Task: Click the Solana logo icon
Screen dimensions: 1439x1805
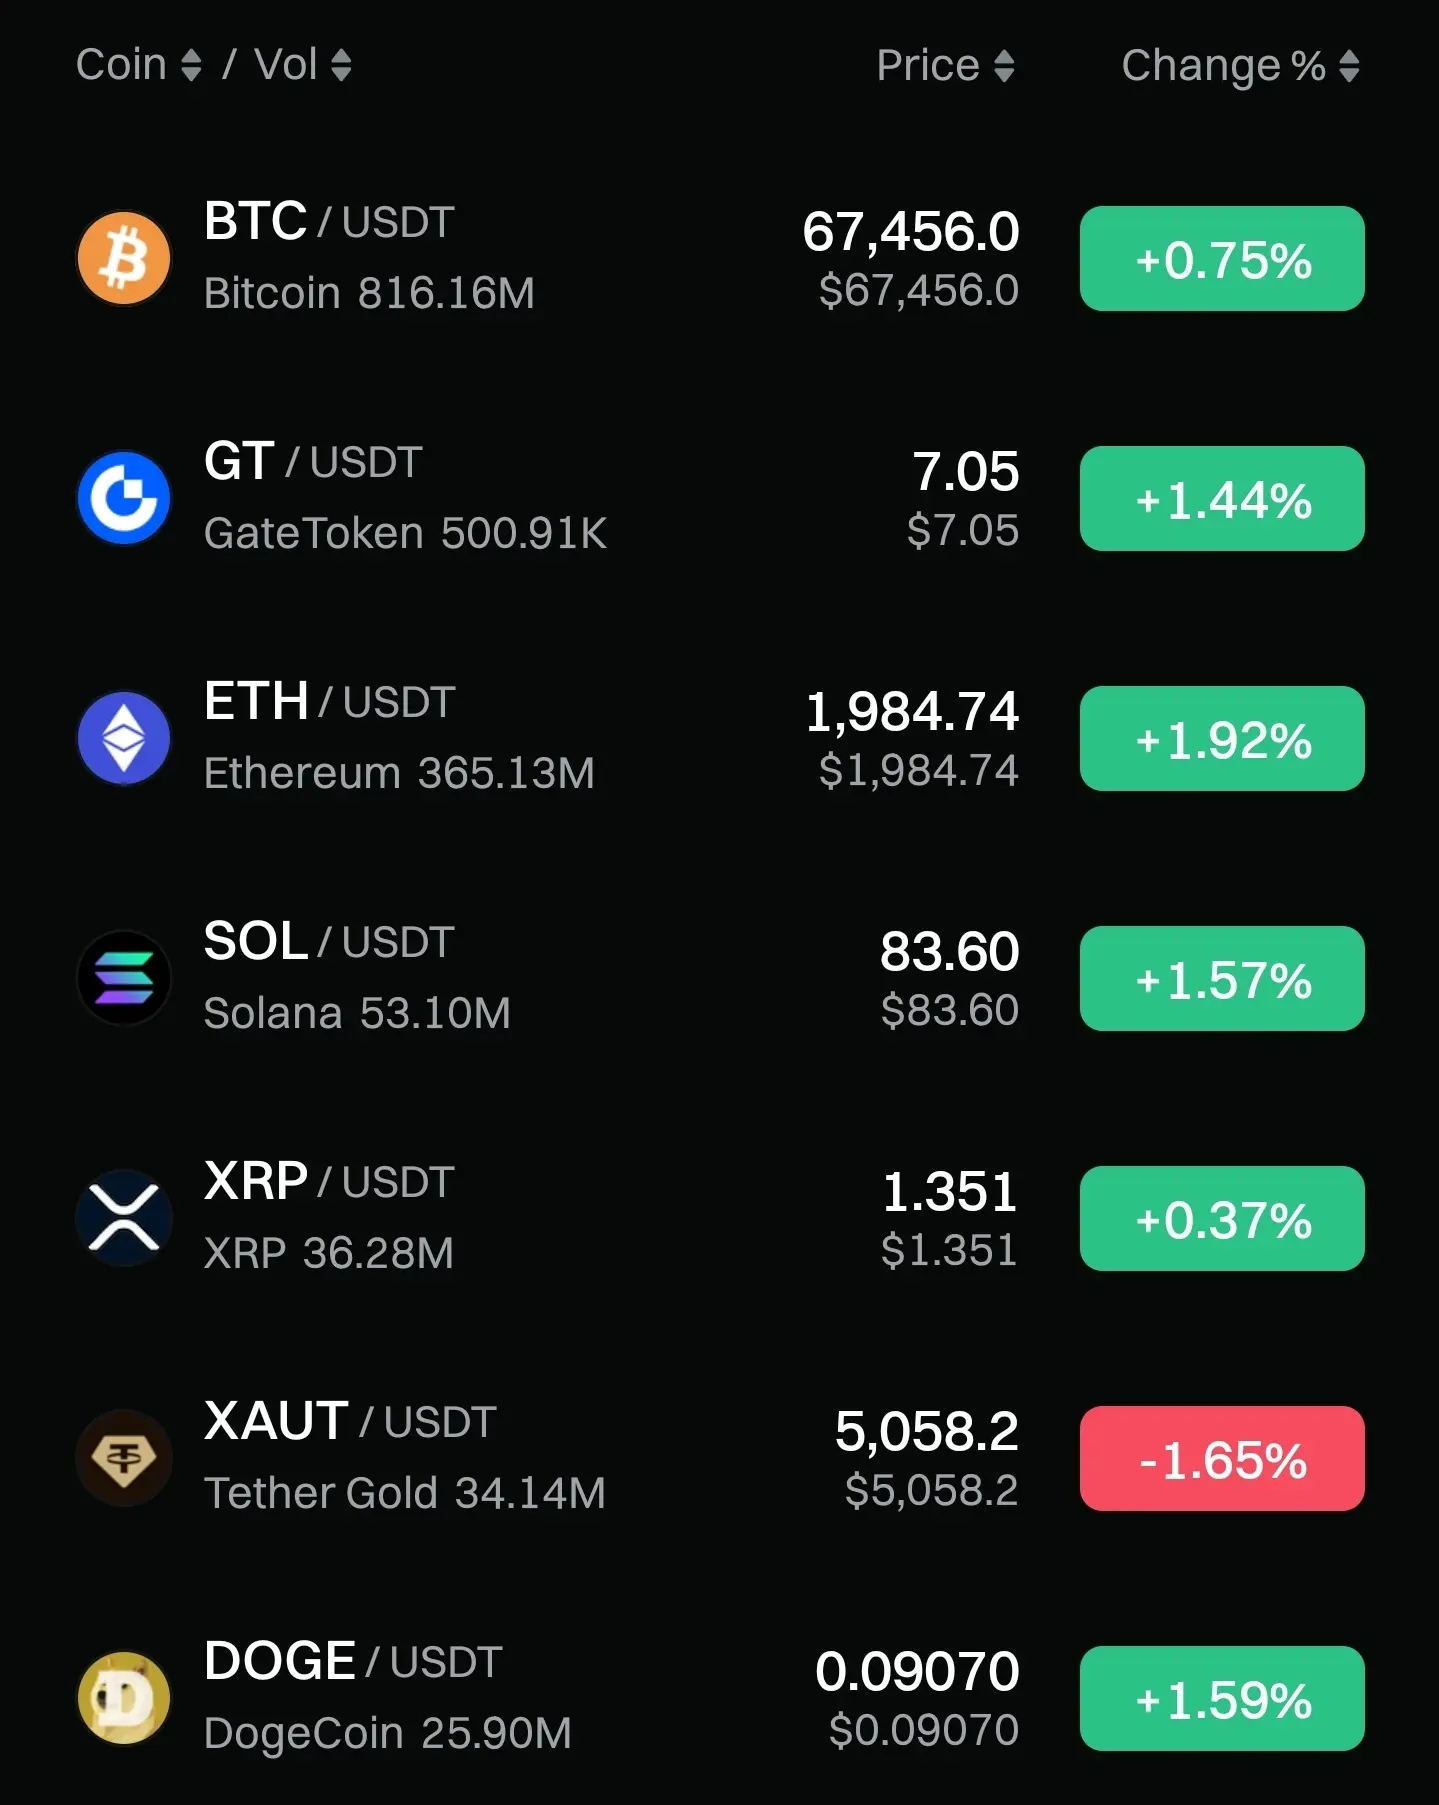Action: coord(124,978)
